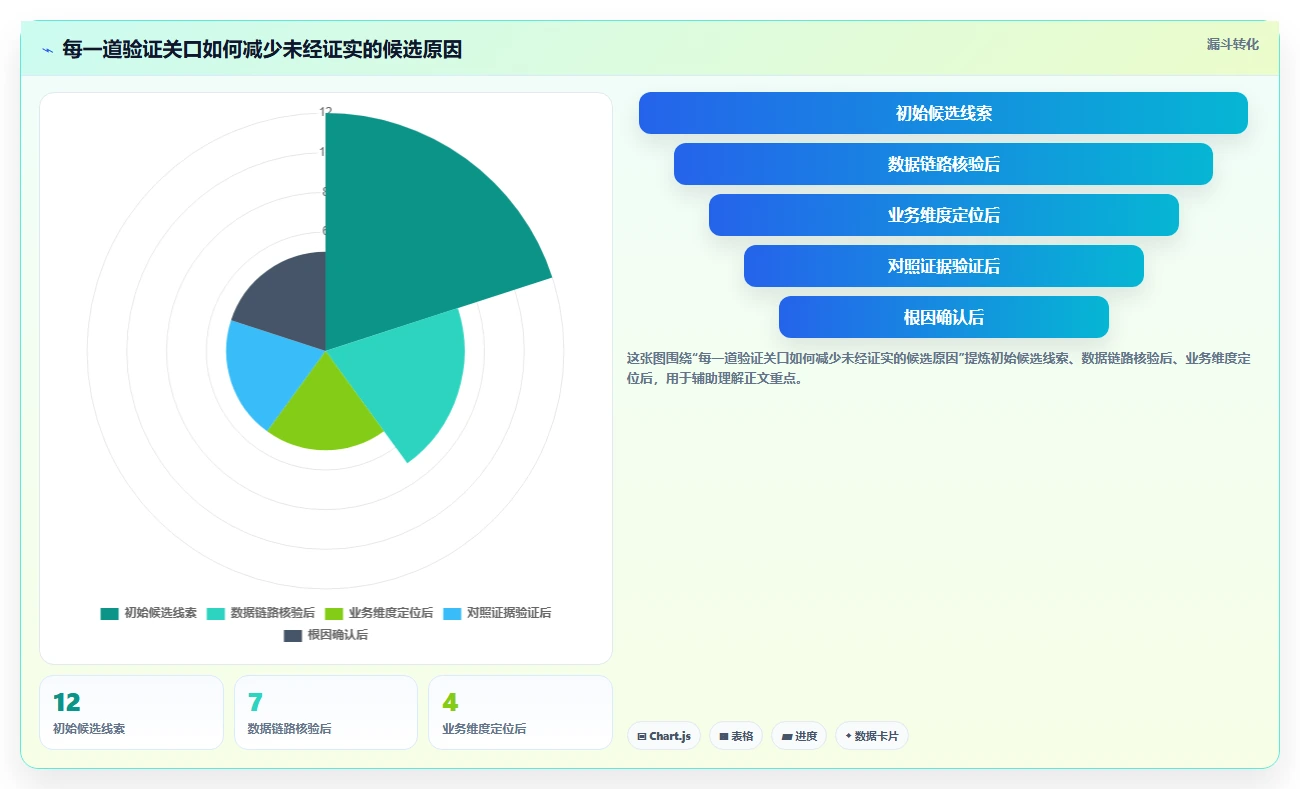Toggle 数据链路核验后 legend color swatch
1300x789 pixels.
216,613
